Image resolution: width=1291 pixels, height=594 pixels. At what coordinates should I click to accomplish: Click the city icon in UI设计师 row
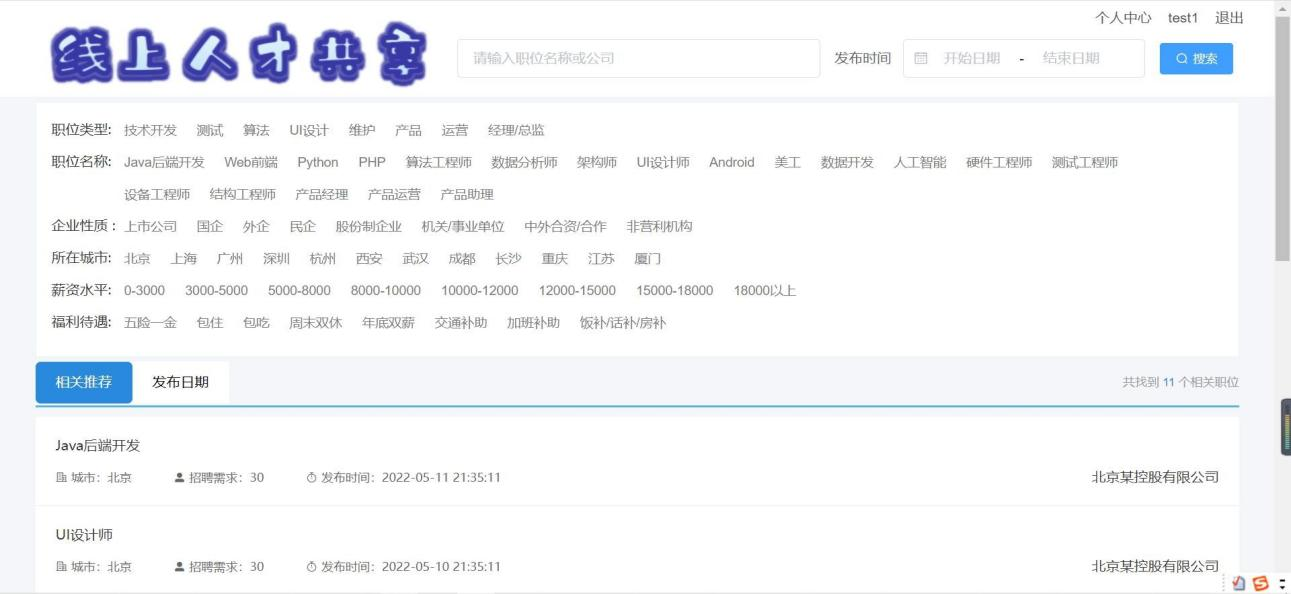click(x=60, y=567)
